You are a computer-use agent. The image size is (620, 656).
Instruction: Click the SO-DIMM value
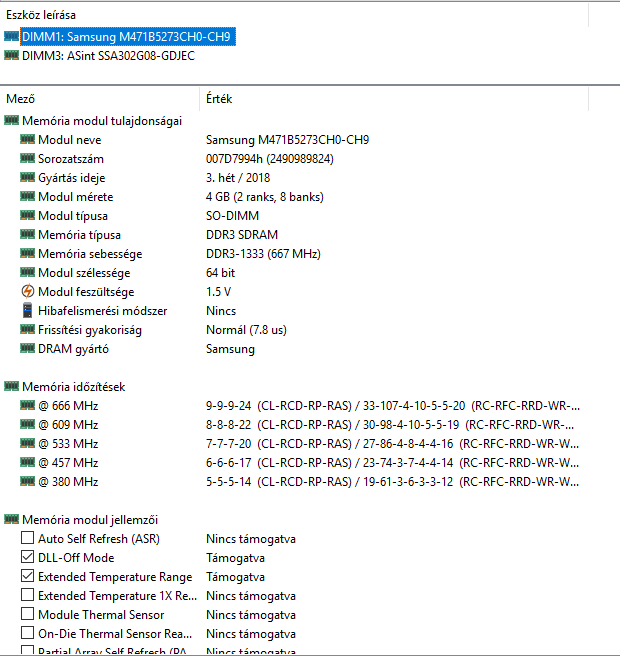(x=233, y=216)
